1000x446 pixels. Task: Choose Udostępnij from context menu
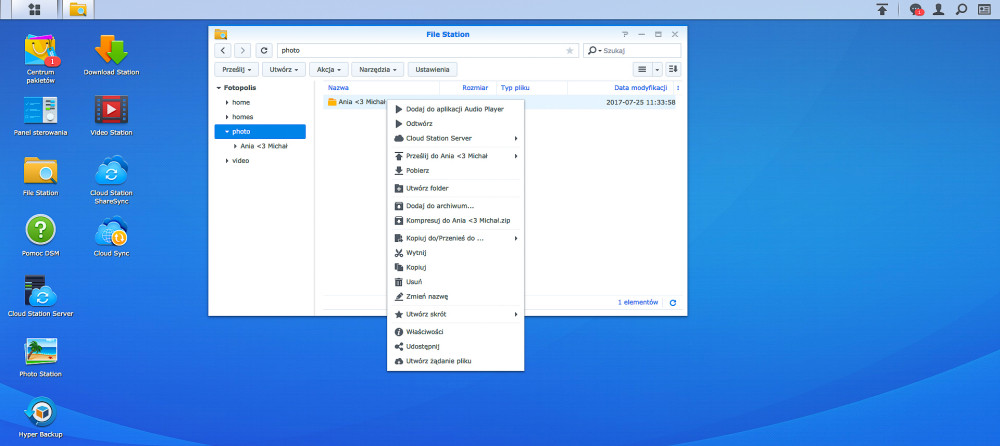point(455,346)
